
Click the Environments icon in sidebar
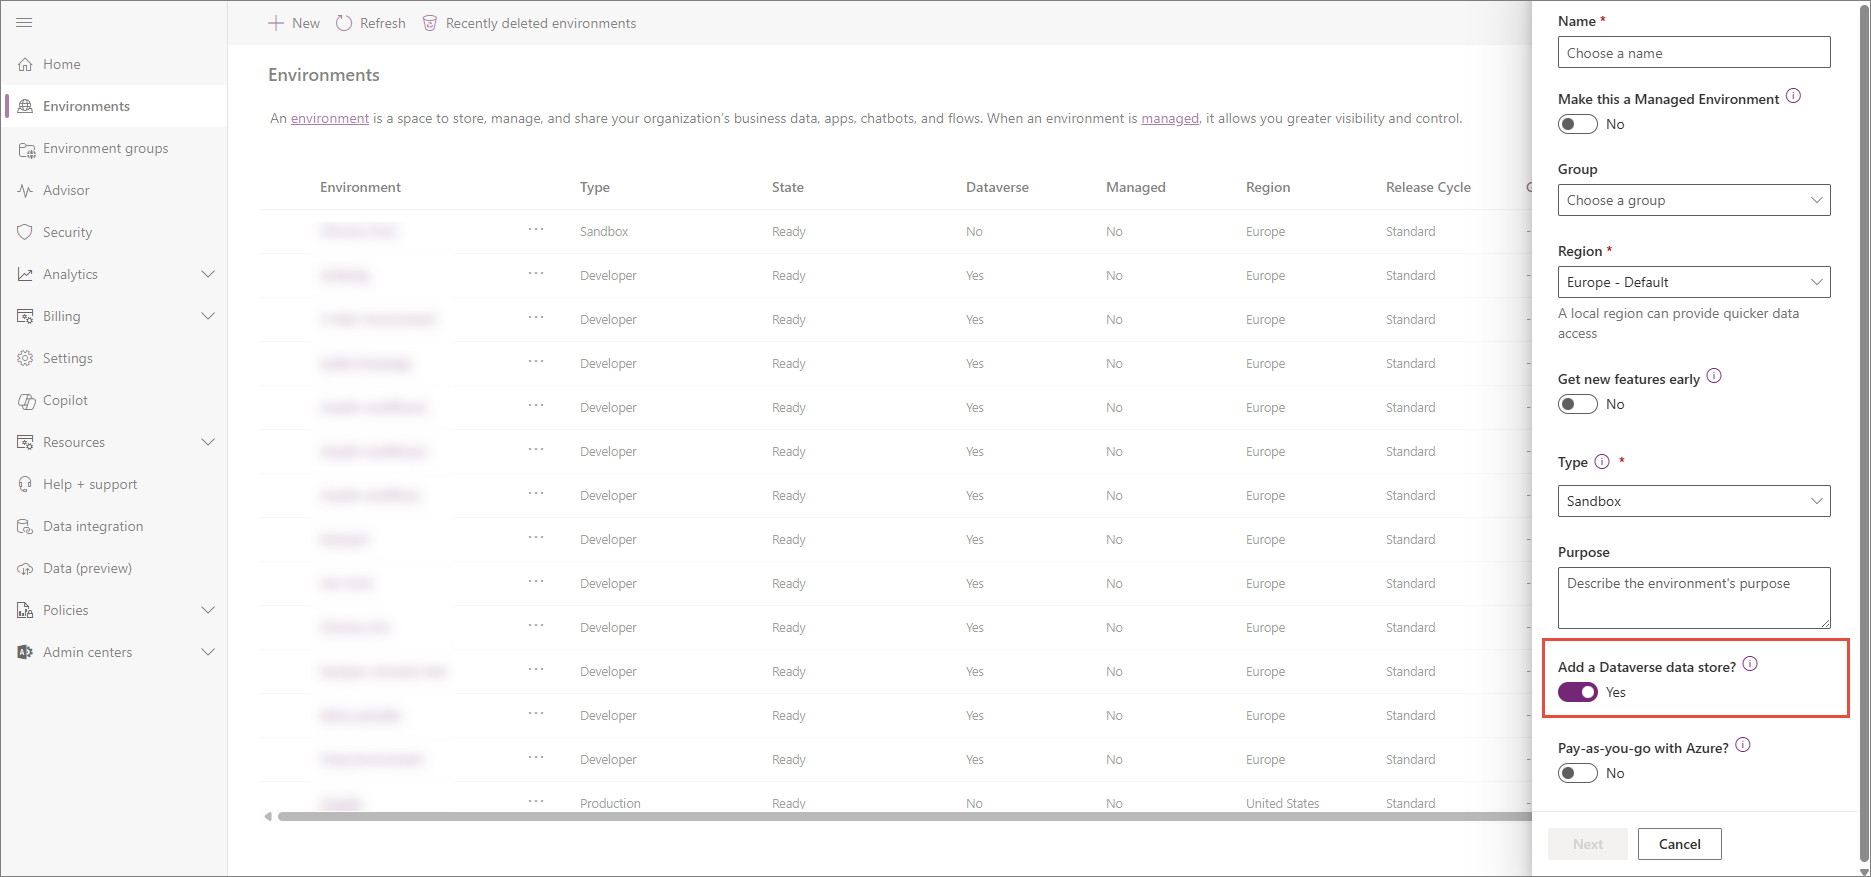tap(25, 106)
